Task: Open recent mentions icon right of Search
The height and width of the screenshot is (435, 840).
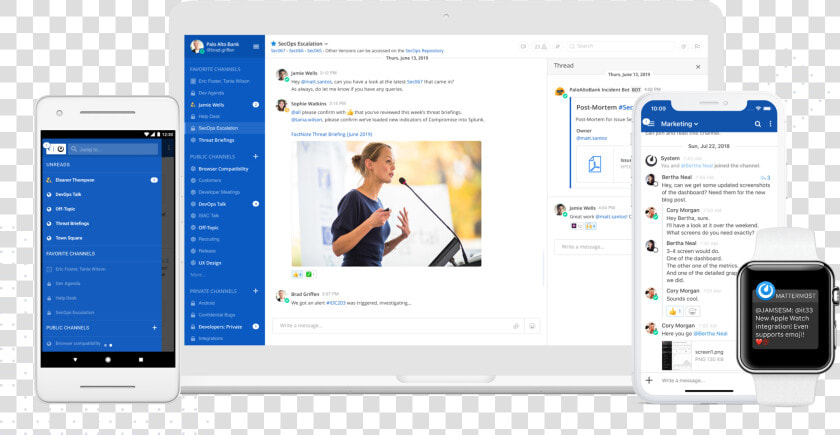Action: 684,47
